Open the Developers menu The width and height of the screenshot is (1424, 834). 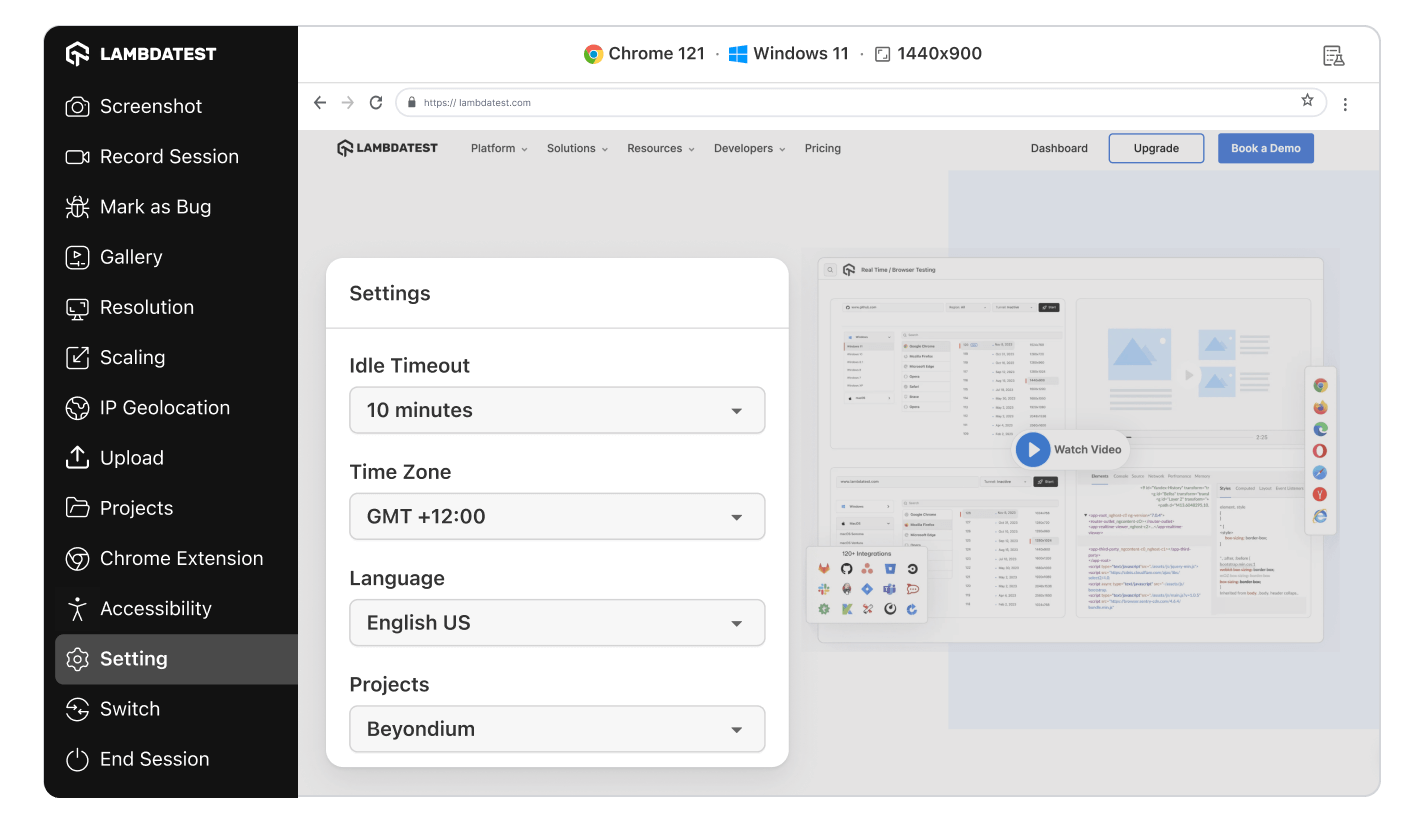[x=749, y=148]
